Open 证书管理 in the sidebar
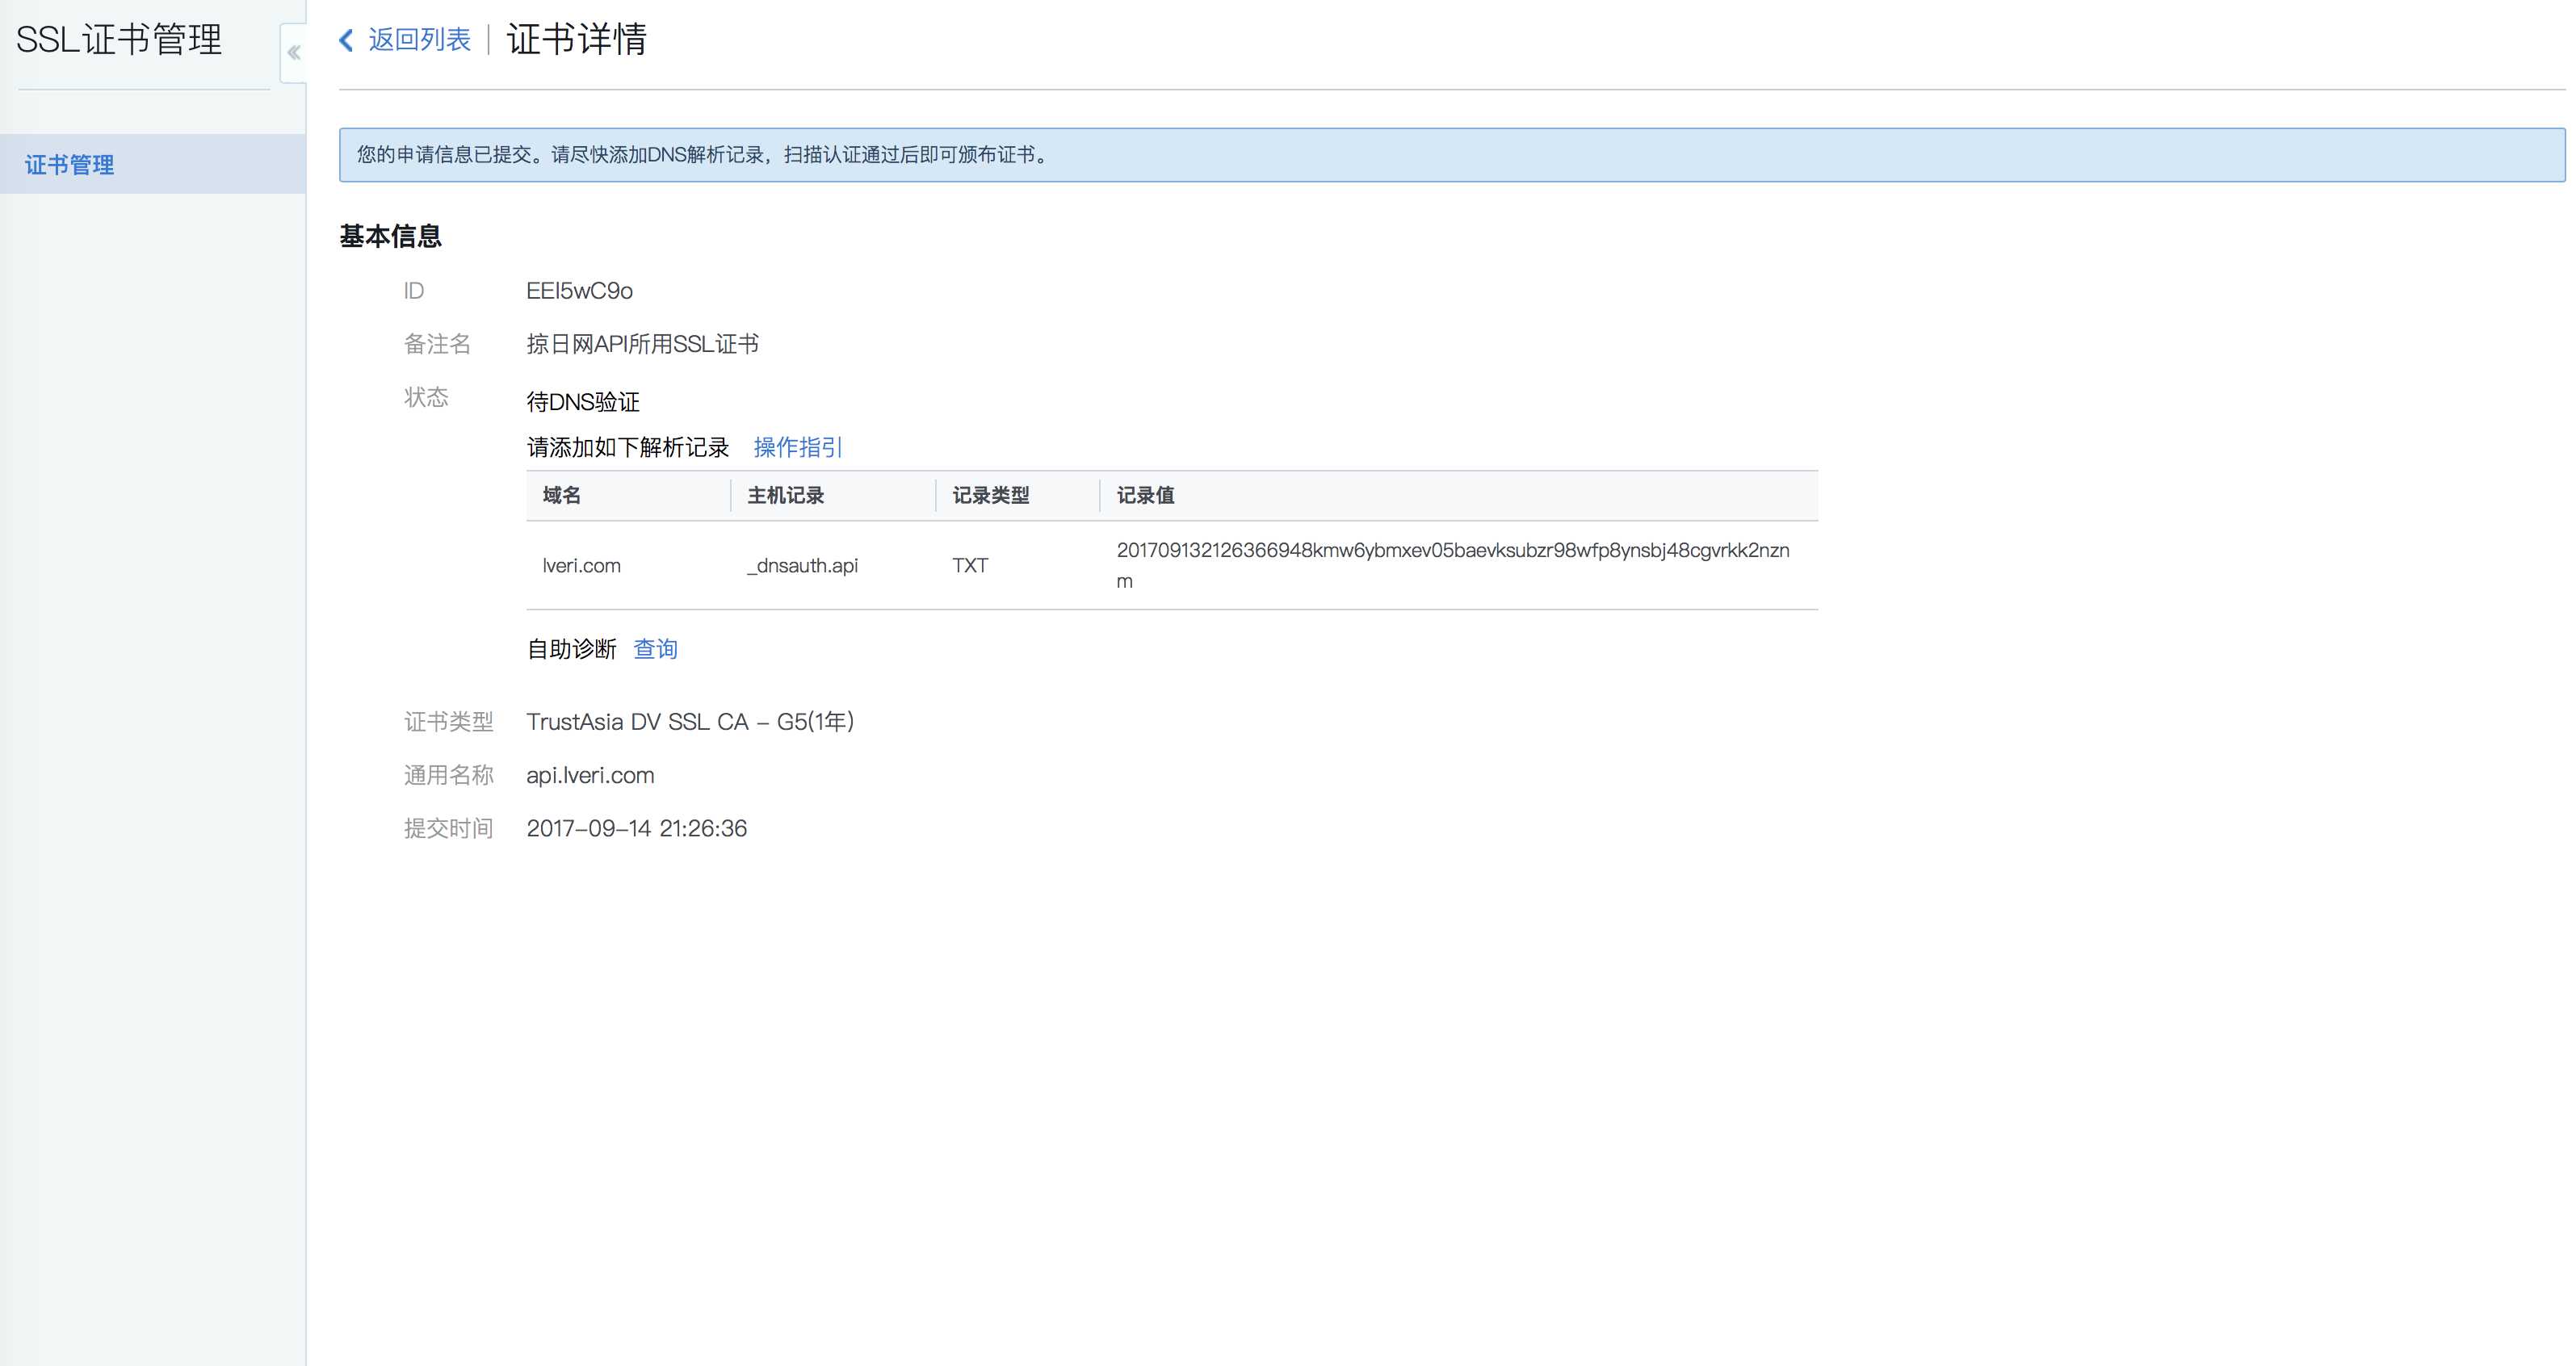 coord(153,164)
